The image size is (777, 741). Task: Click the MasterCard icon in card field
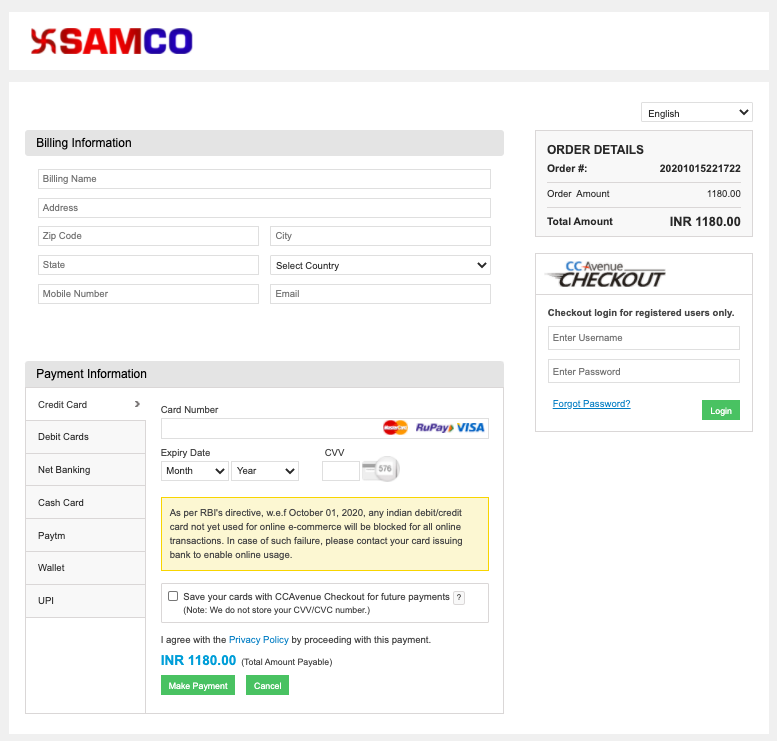[395, 427]
